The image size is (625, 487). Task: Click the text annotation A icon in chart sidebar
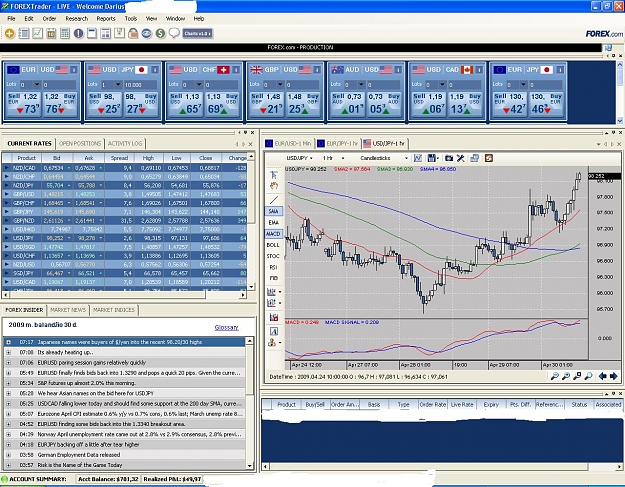tap(273, 331)
